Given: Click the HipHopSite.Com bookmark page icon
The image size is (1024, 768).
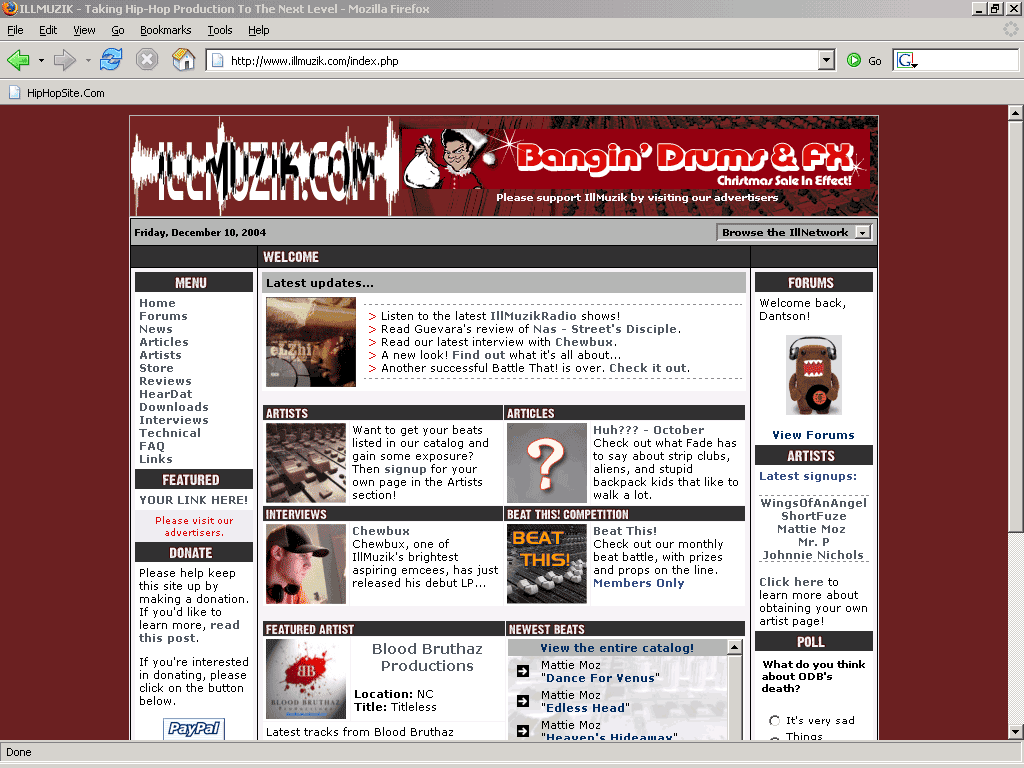Looking at the screenshot, I should 14,93.
